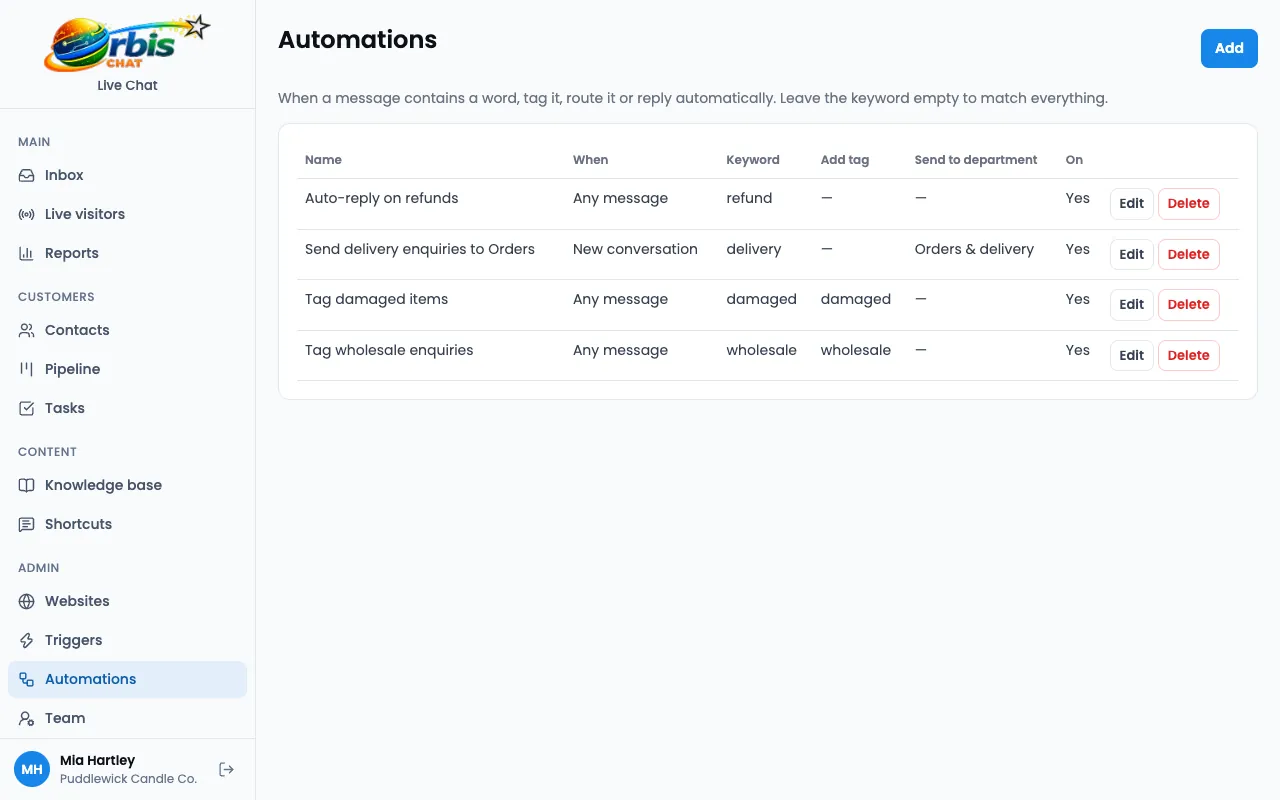Click the MH avatar circle
This screenshot has height=800, width=1280.
32,769
